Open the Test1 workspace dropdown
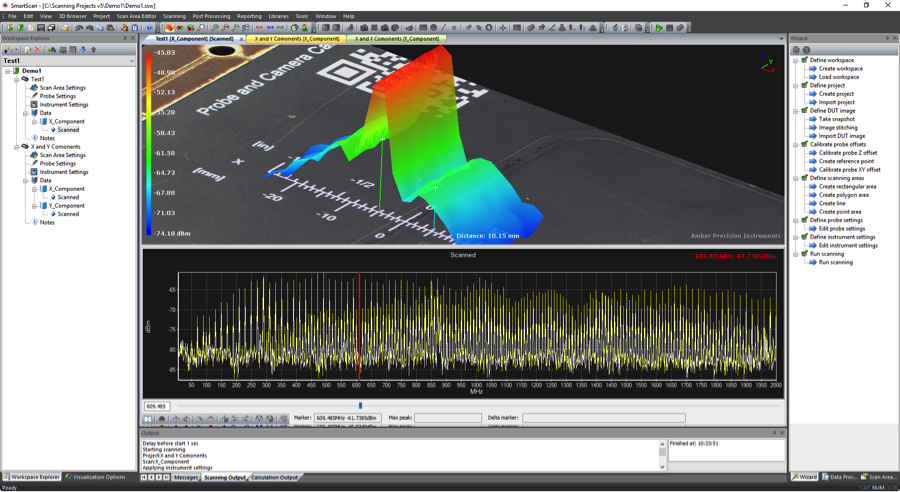 coord(131,60)
